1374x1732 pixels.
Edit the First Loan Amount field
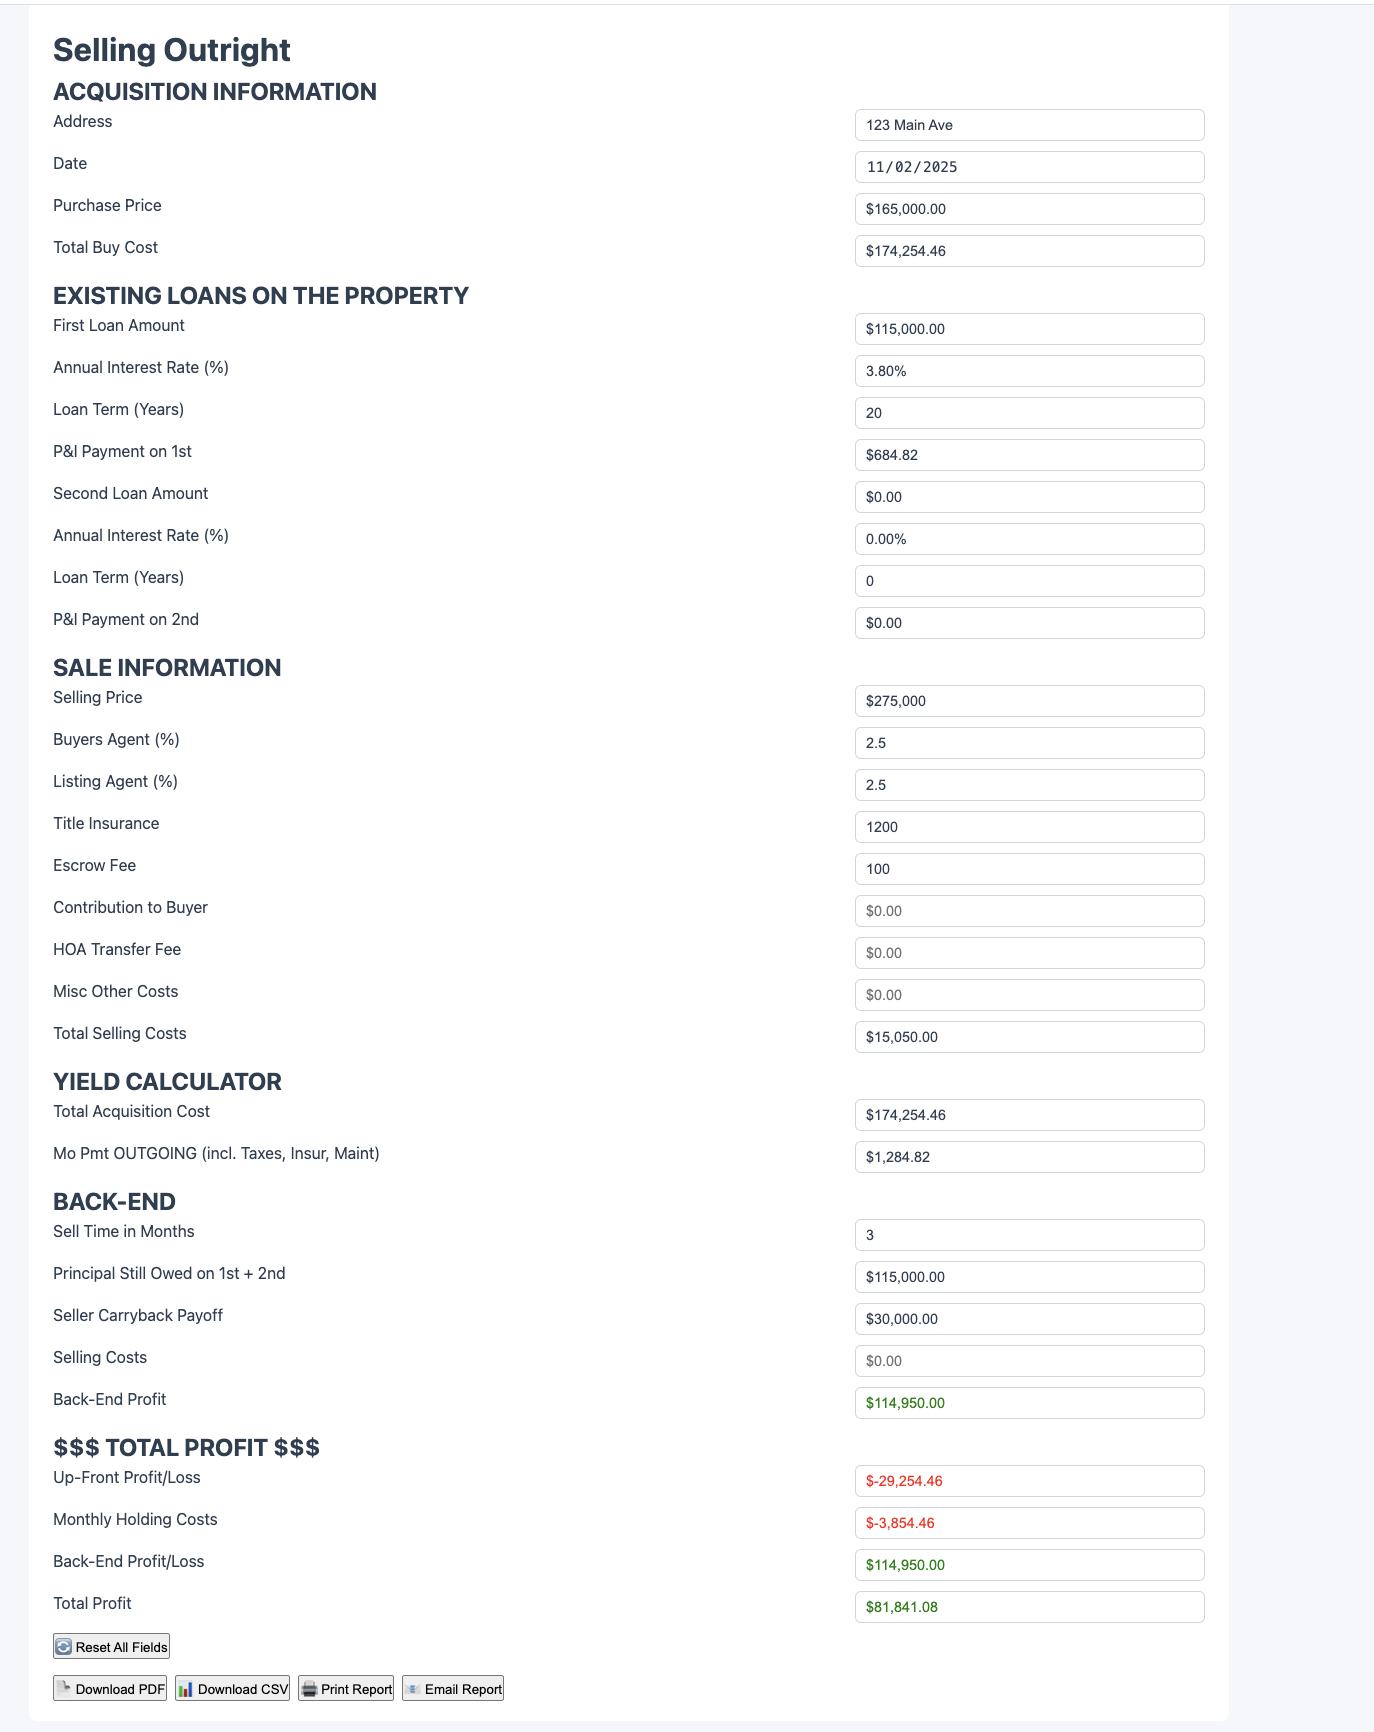[x=1029, y=329]
